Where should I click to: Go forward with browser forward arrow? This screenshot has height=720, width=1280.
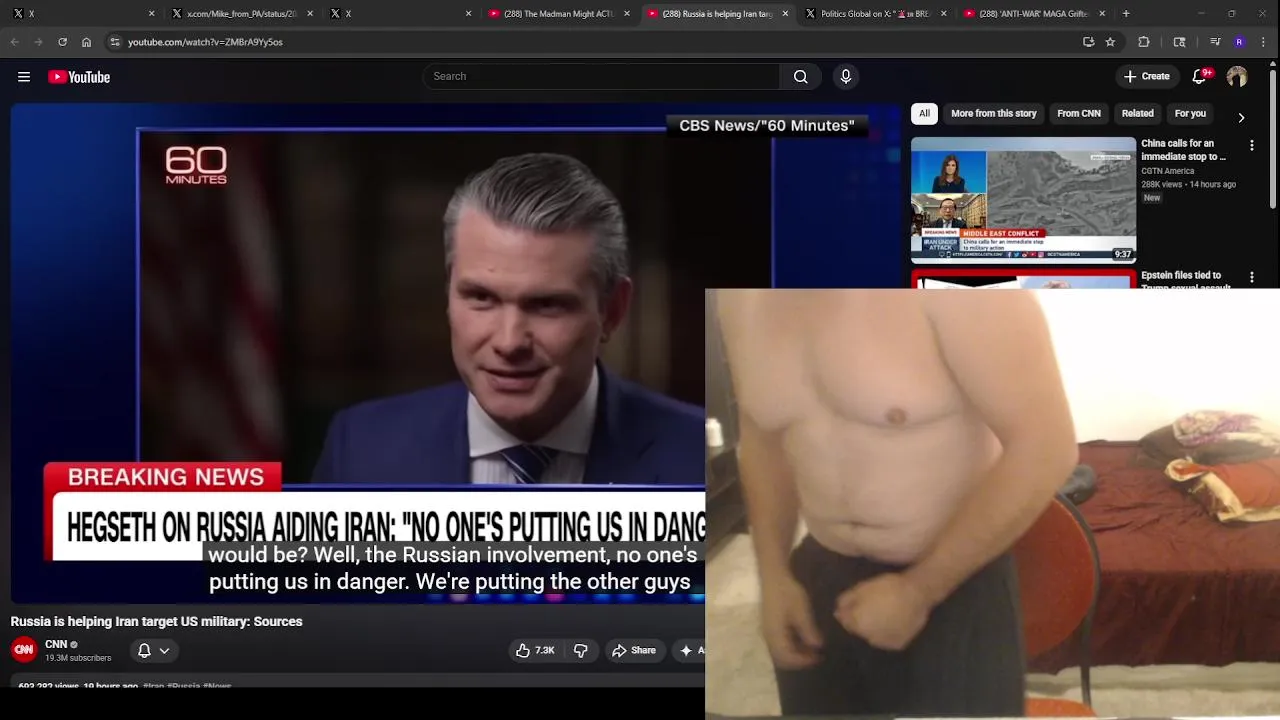click(38, 42)
